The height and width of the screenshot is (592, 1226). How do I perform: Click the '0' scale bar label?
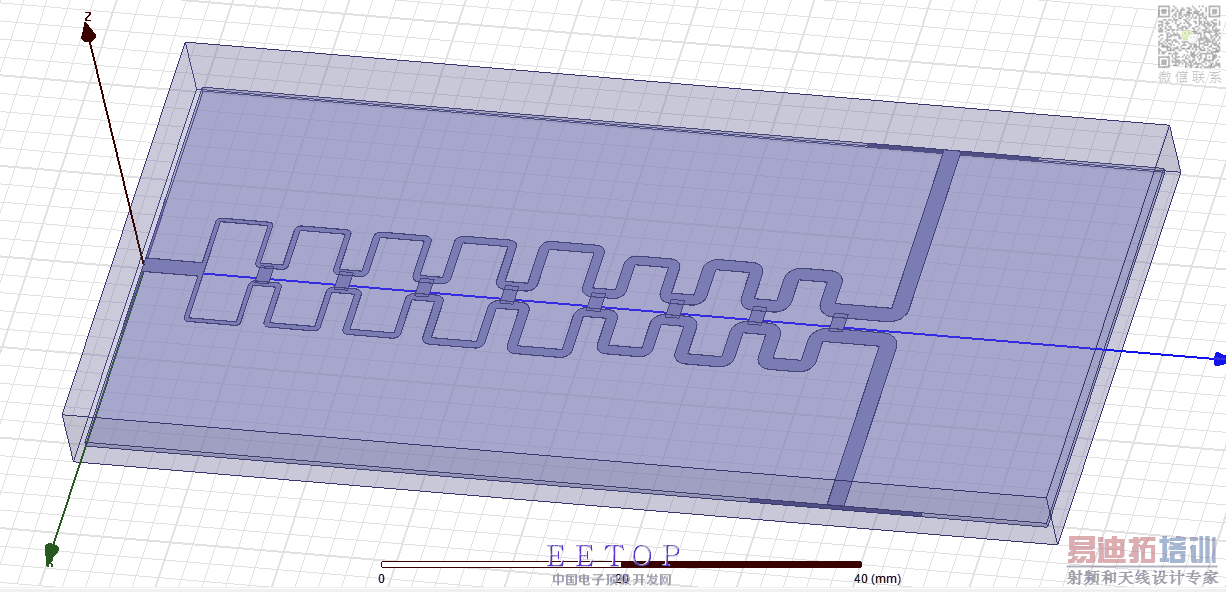pos(381,578)
